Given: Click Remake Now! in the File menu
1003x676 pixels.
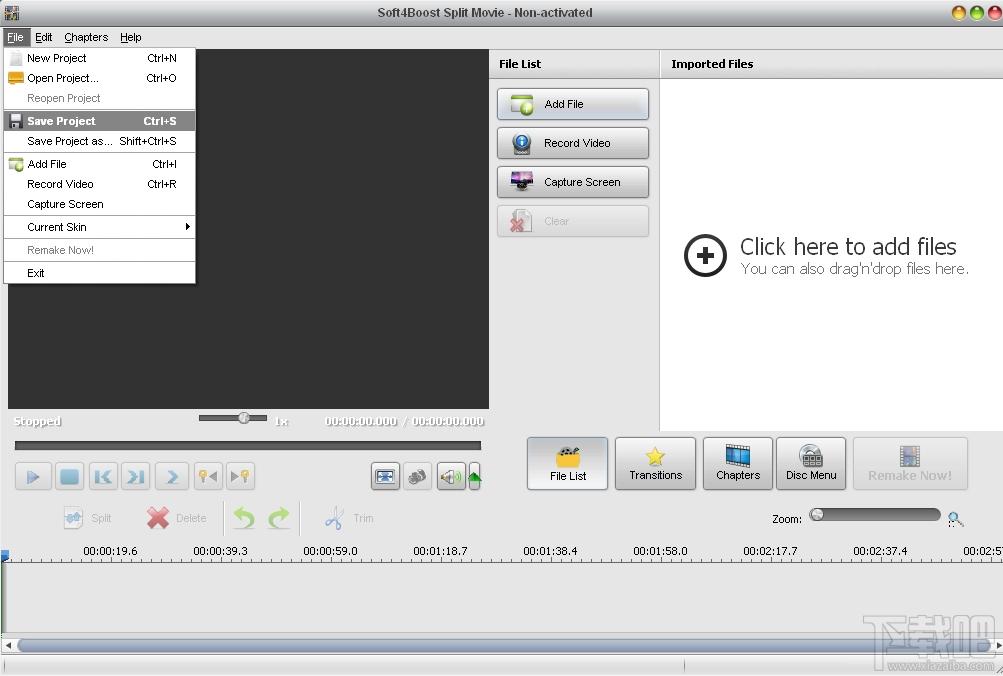Looking at the screenshot, I should (100, 250).
